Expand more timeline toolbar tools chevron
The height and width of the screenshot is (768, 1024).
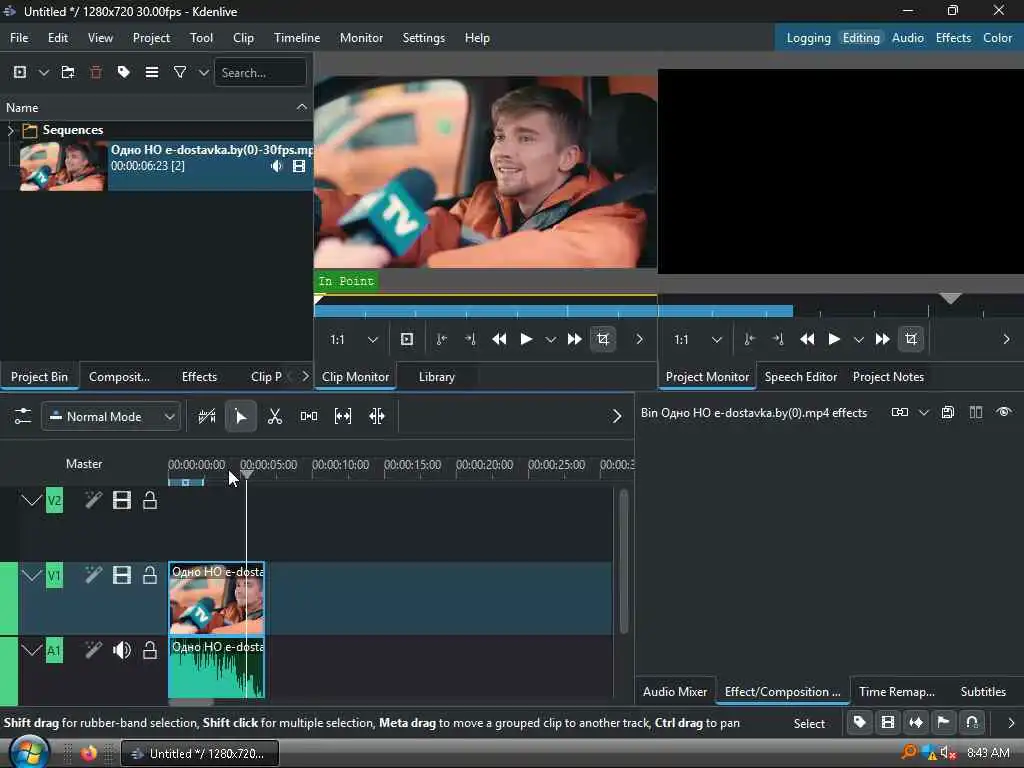[x=616, y=417]
